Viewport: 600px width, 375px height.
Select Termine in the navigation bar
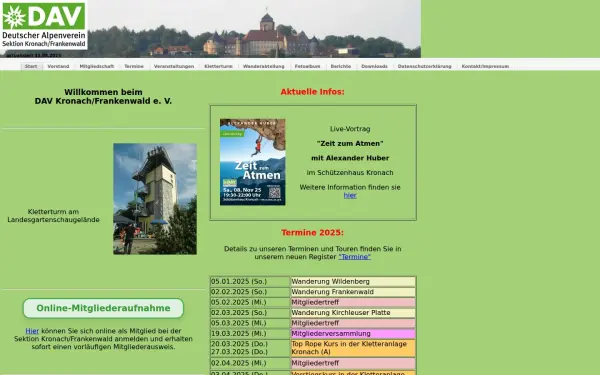134,66
